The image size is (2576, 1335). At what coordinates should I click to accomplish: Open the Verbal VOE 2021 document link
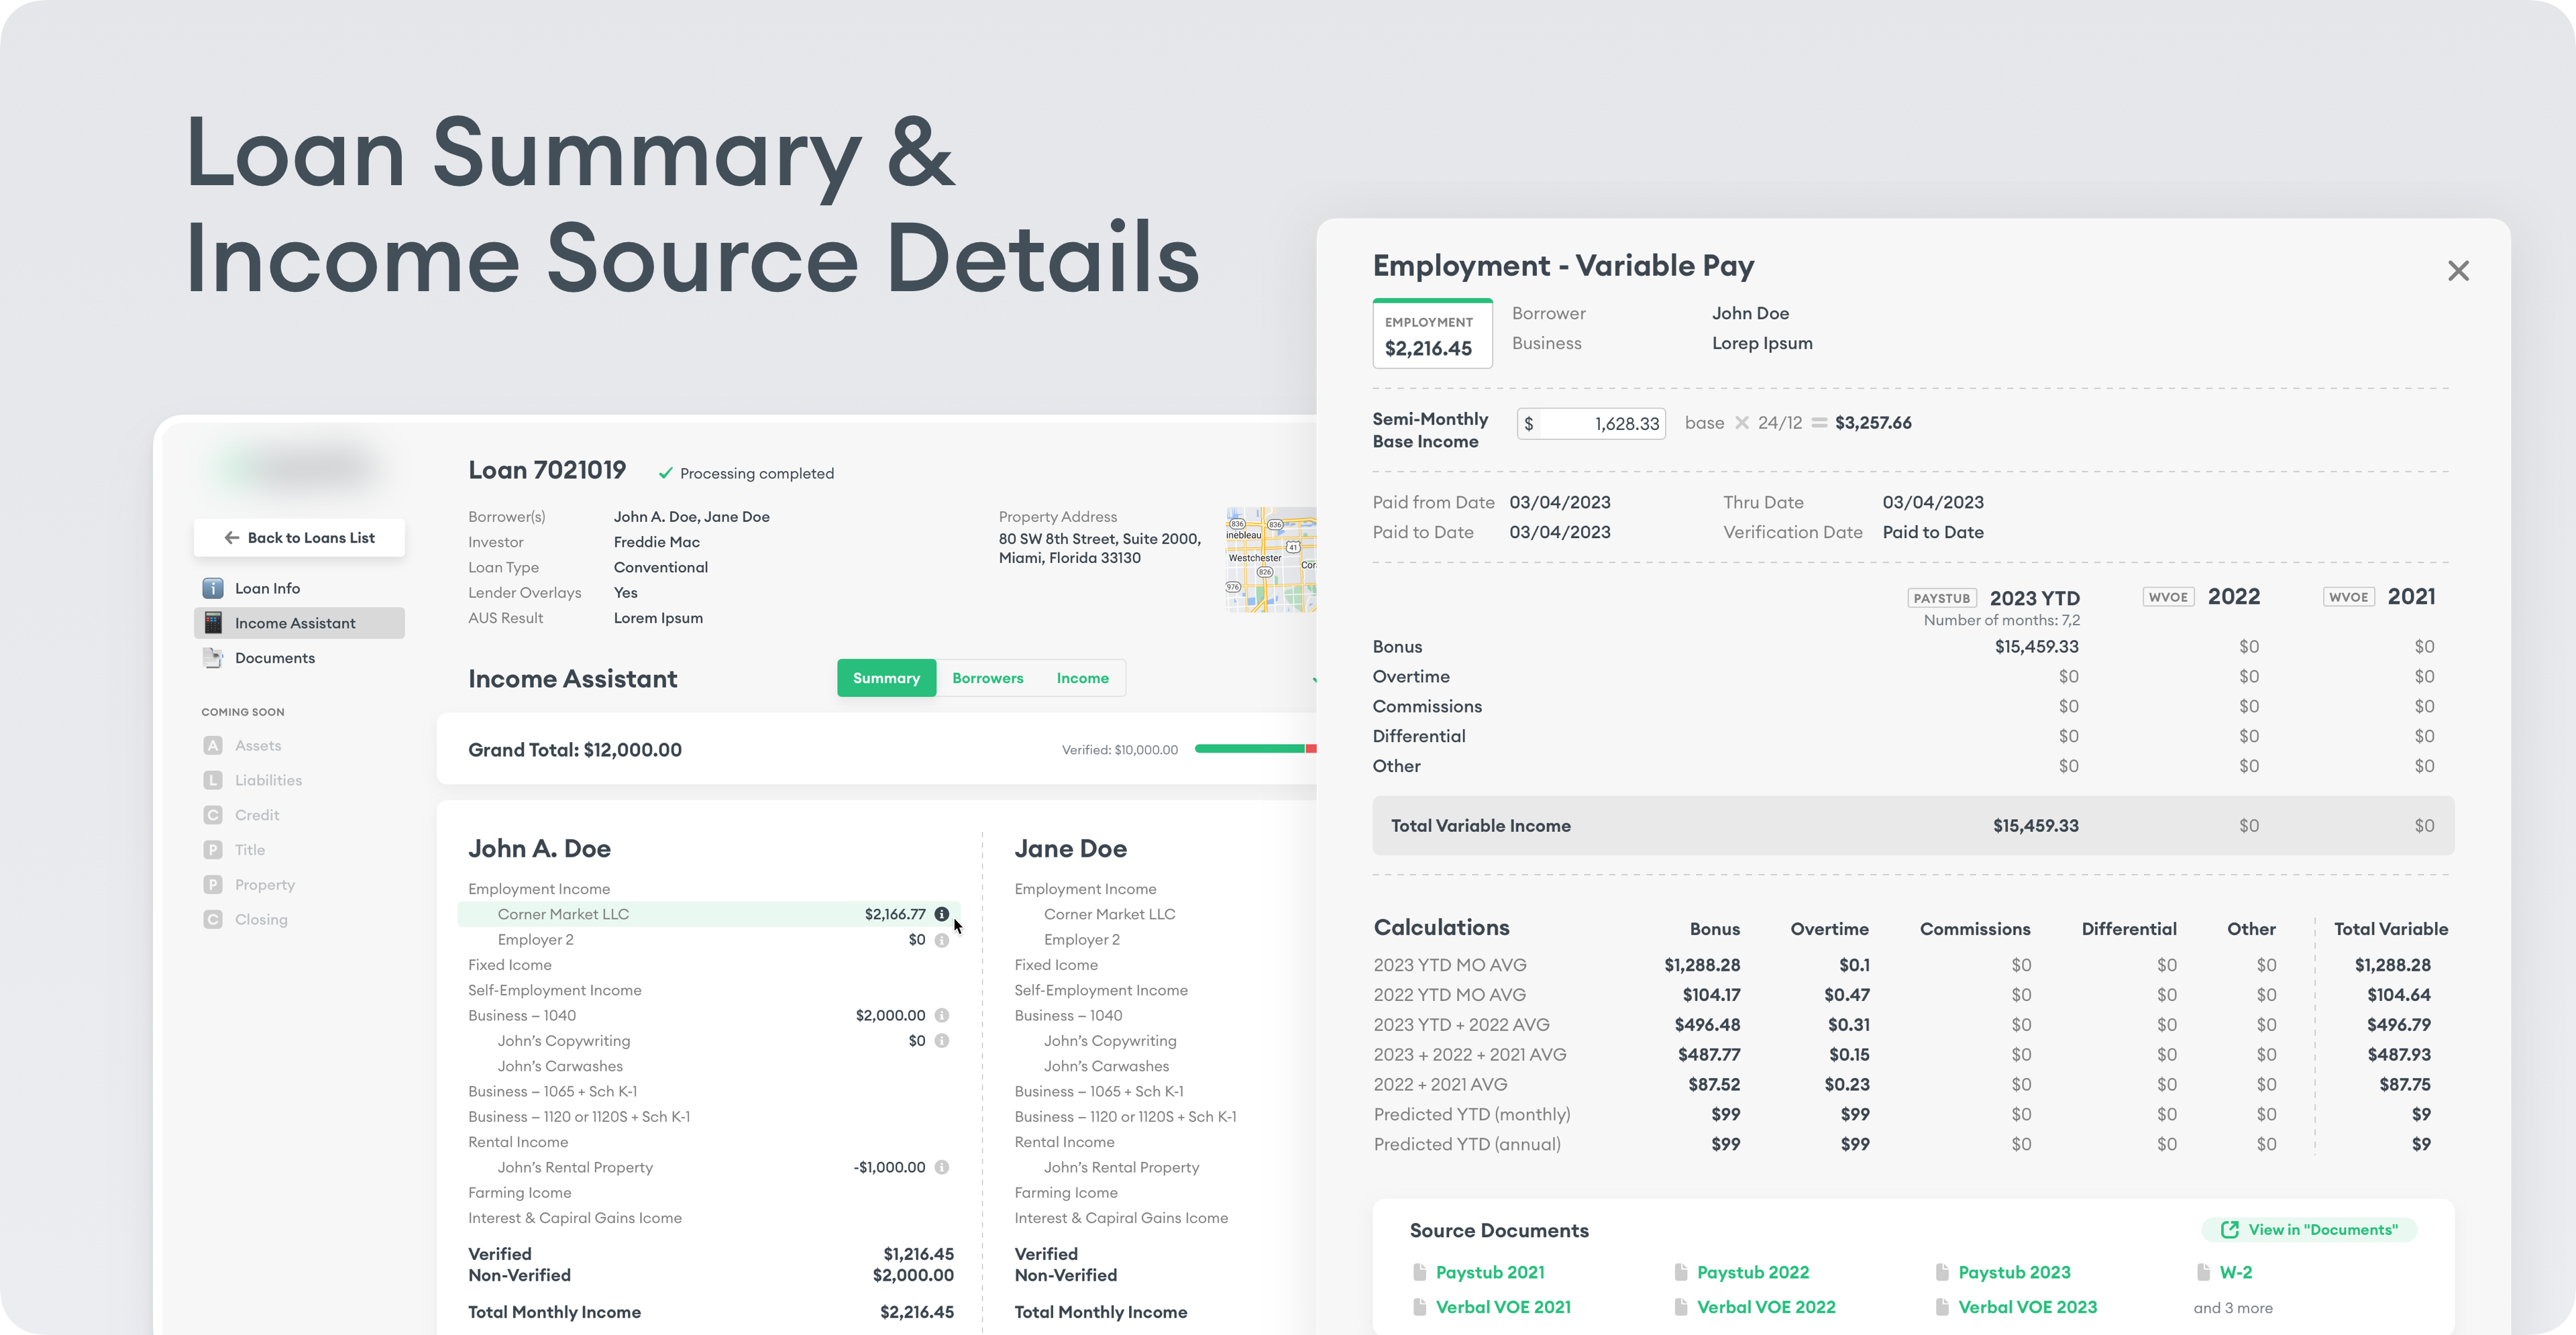[x=1503, y=1307]
